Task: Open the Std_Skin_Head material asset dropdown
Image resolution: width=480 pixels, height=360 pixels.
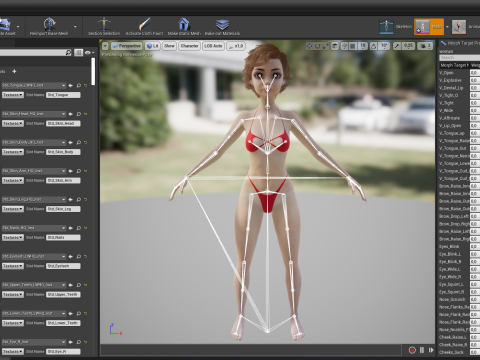Action: 34,114
